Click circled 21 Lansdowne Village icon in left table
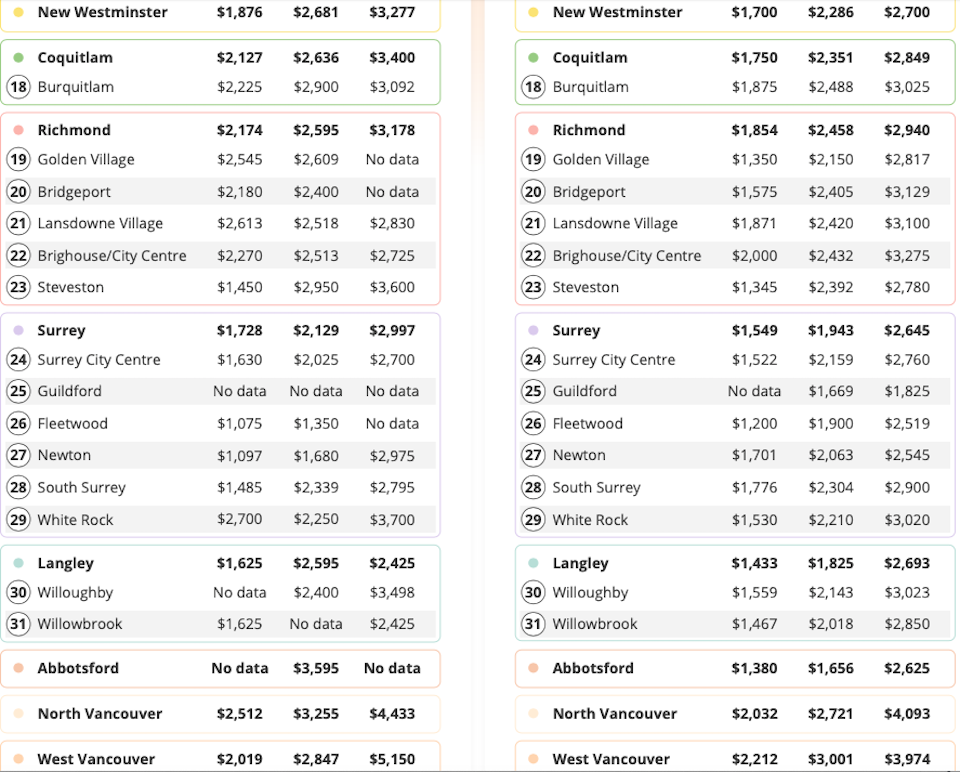The width and height of the screenshot is (960, 772). click(x=18, y=223)
